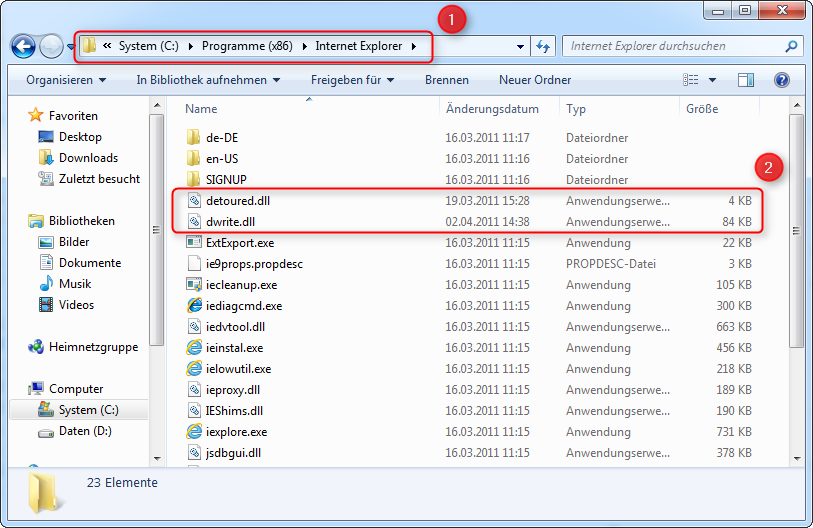Open Zuletzt besucht in navigation pane

click(x=99, y=179)
